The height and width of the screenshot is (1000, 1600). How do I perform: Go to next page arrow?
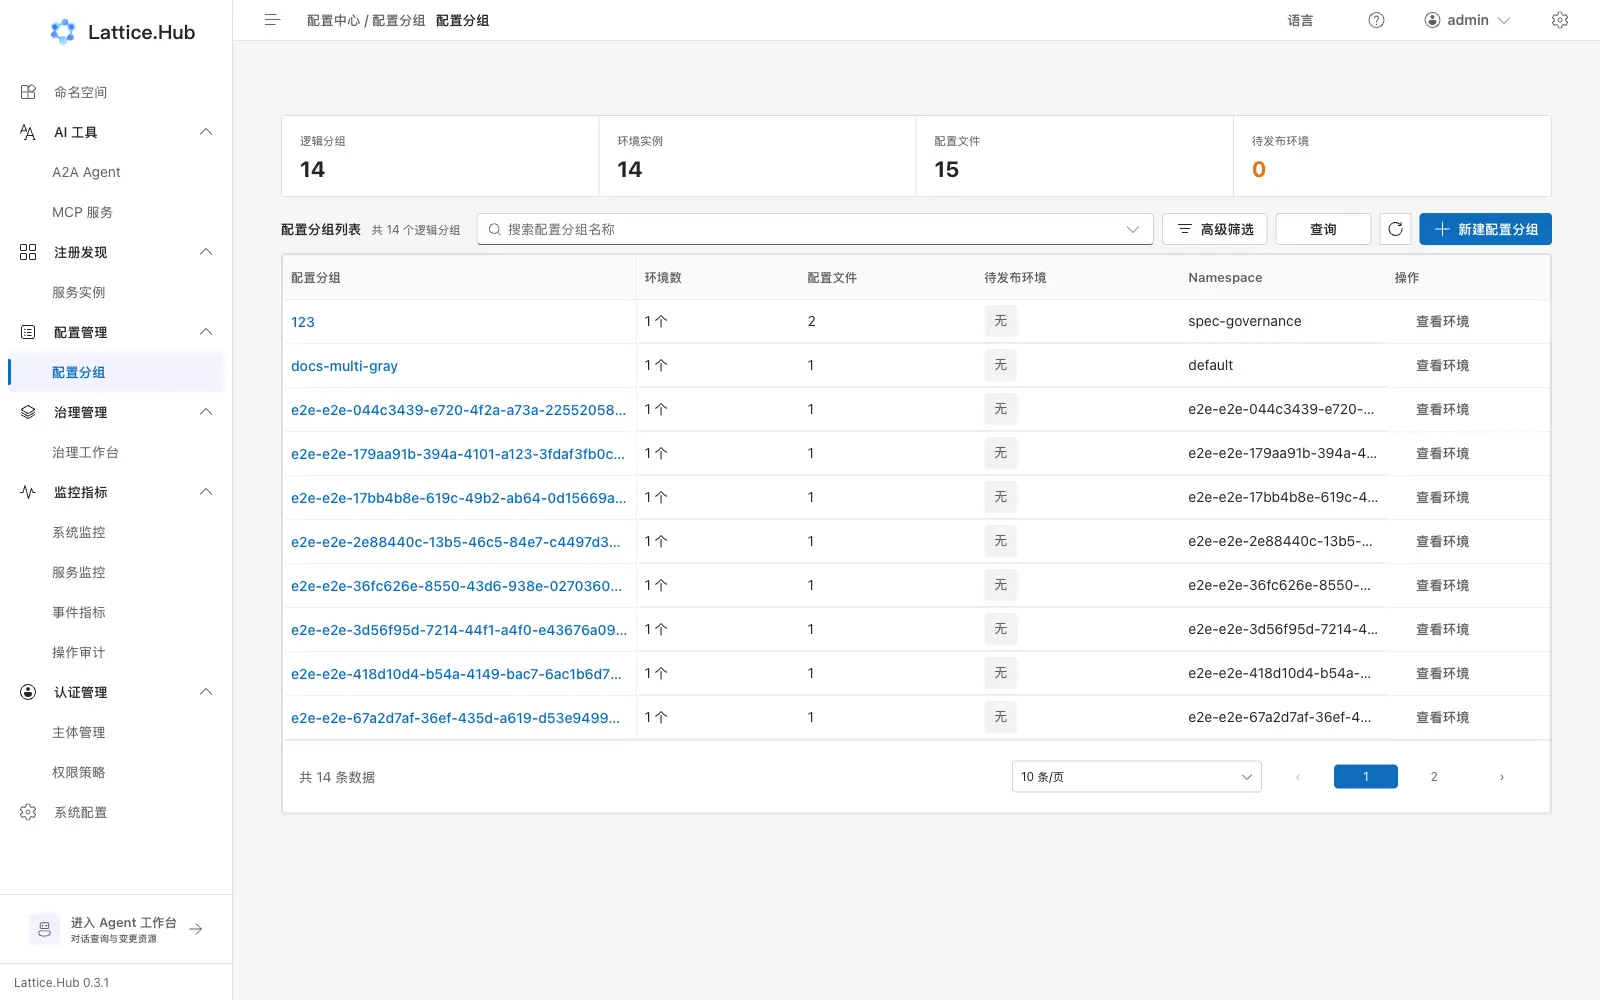pyautogui.click(x=1501, y=777)
